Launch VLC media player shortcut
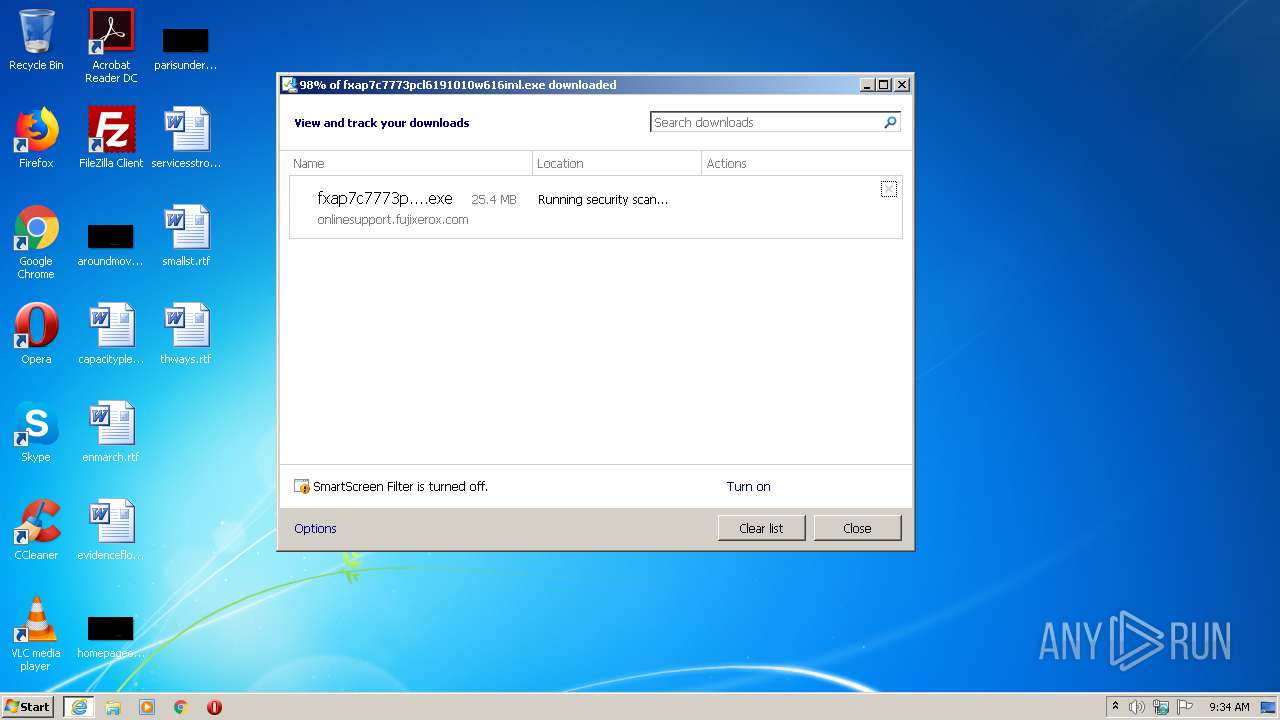This screenshot has width=1280, height=720. click(x=36, y=634)
